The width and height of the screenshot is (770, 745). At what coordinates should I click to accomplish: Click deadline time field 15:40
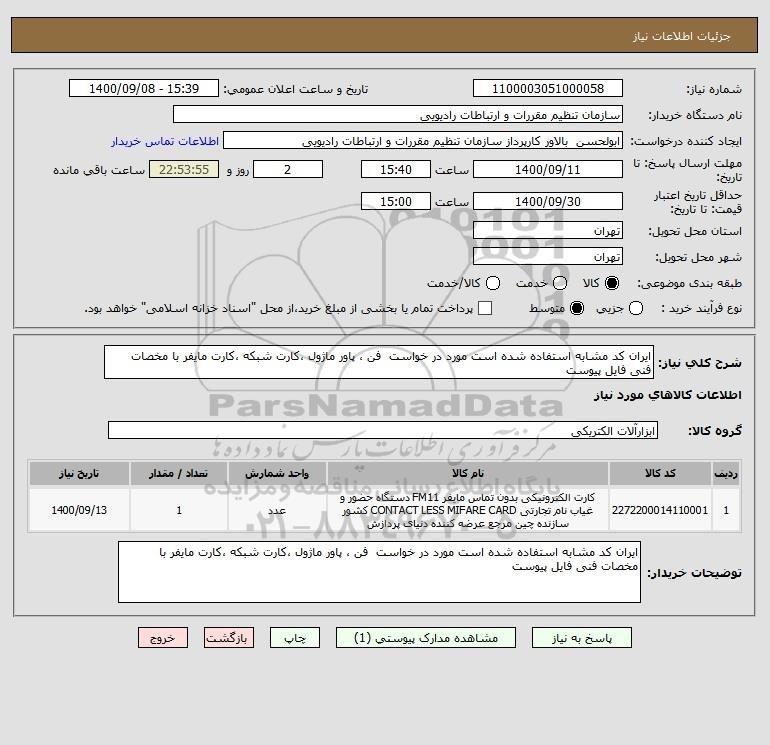[396, 169]
